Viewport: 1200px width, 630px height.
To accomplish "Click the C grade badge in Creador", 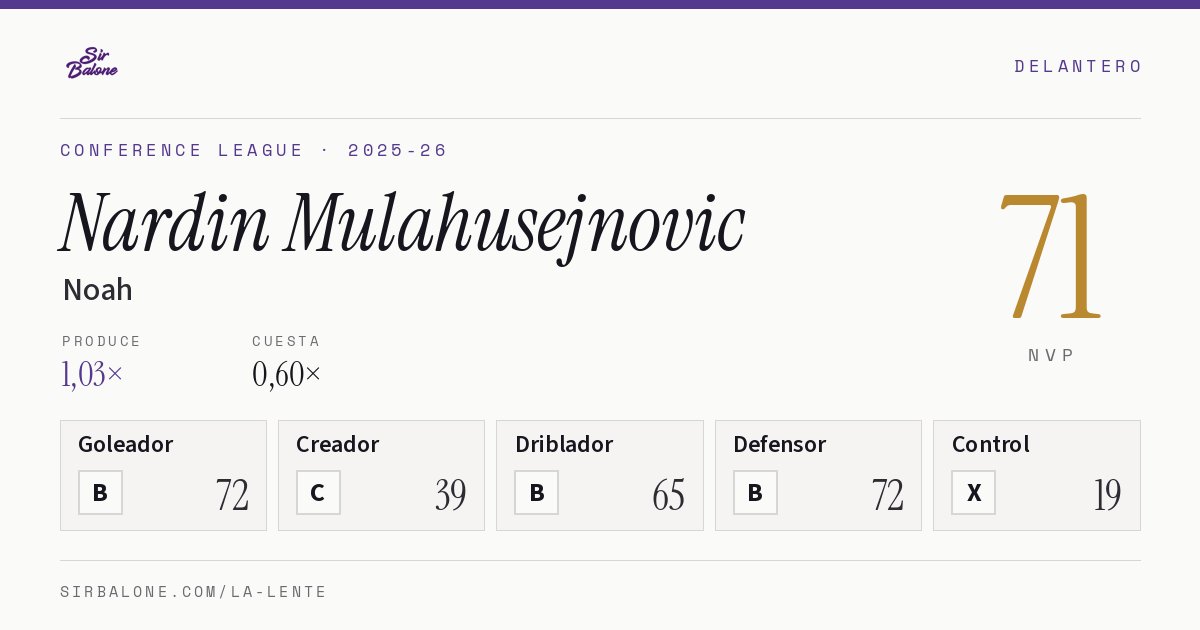I will (x=318, y=493).
